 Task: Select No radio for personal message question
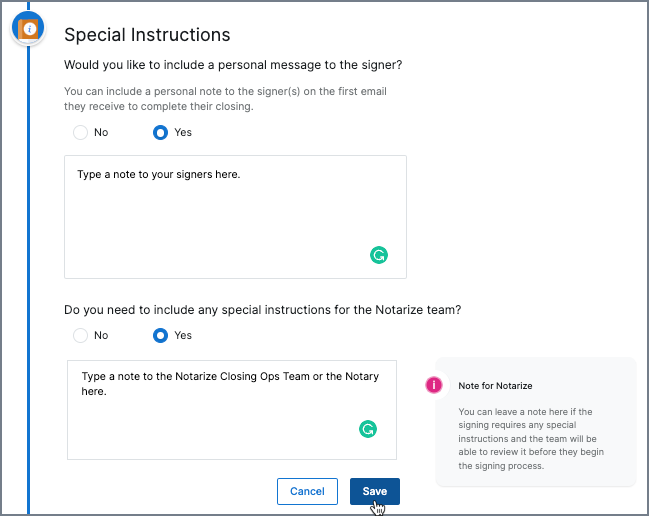coord(80,132)
